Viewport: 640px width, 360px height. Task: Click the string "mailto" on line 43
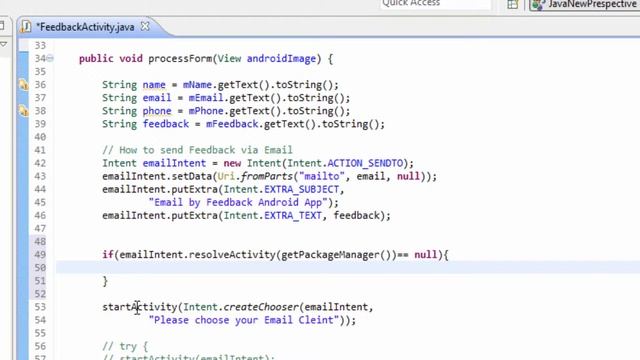click(x=322, y=176)
